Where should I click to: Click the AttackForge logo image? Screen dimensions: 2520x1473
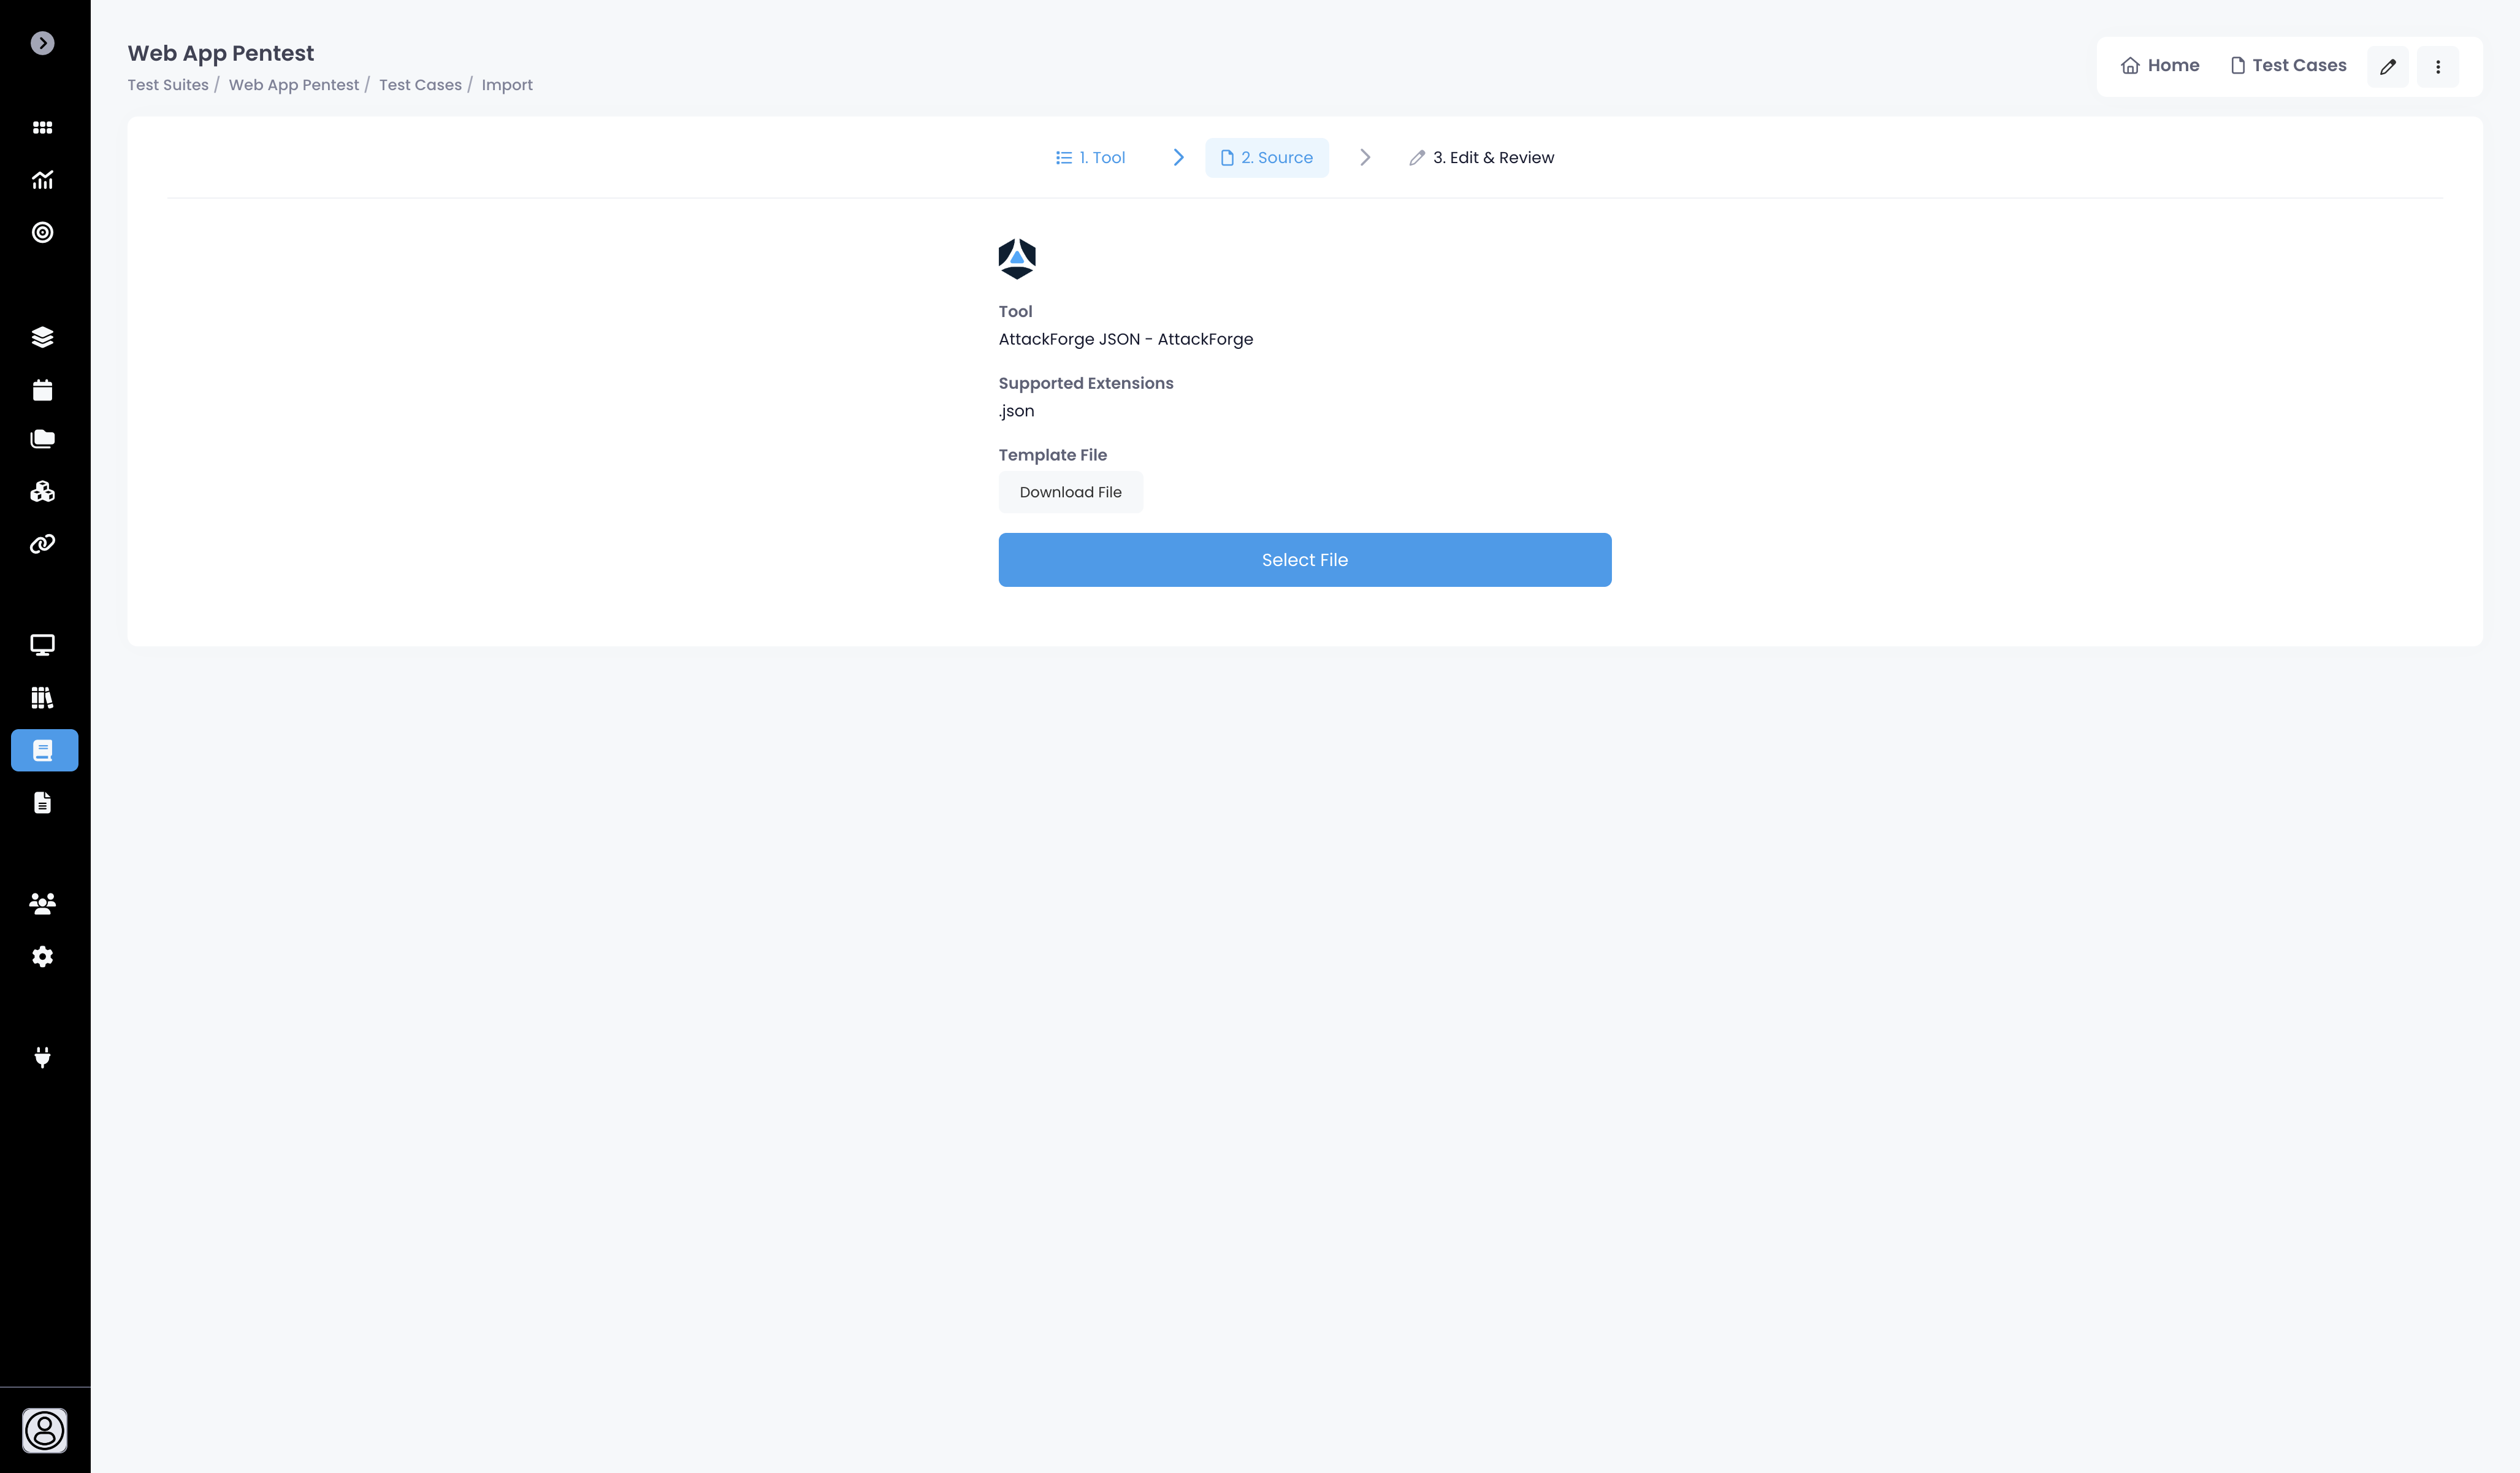pyautogui.click(x=1017, y=259)
